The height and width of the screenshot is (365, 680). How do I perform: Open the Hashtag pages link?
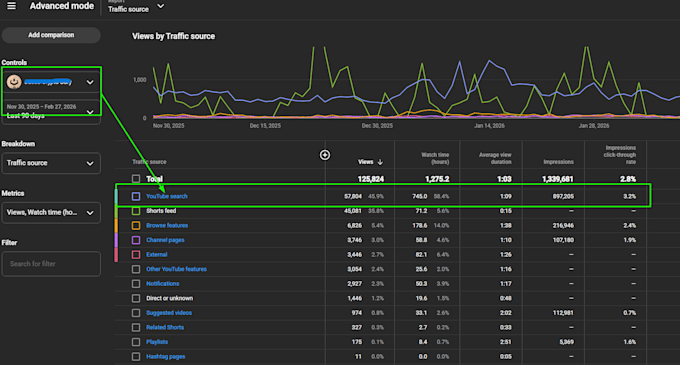(x=166, y=357)
